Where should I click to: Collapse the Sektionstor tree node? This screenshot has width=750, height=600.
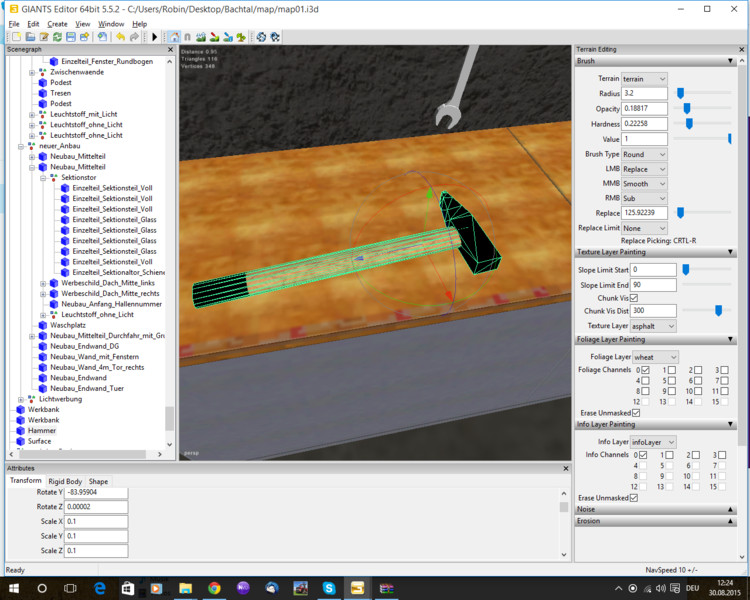[44, 177]
